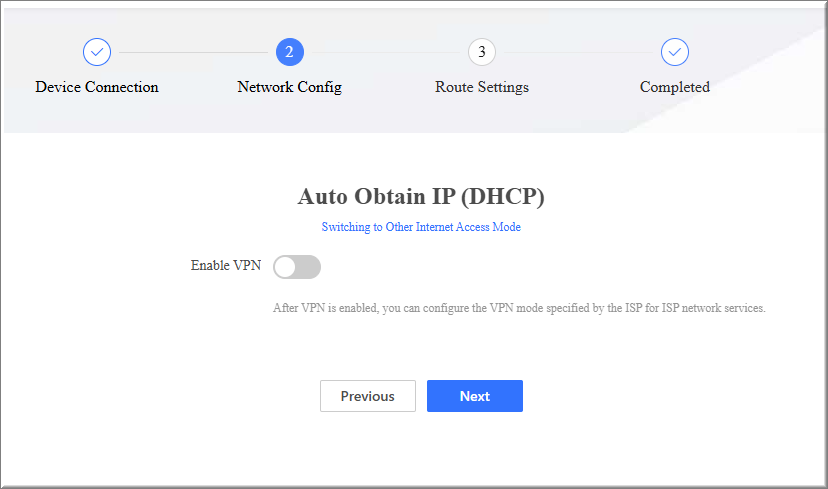Open the Route Settings step label

coord(482,87)
